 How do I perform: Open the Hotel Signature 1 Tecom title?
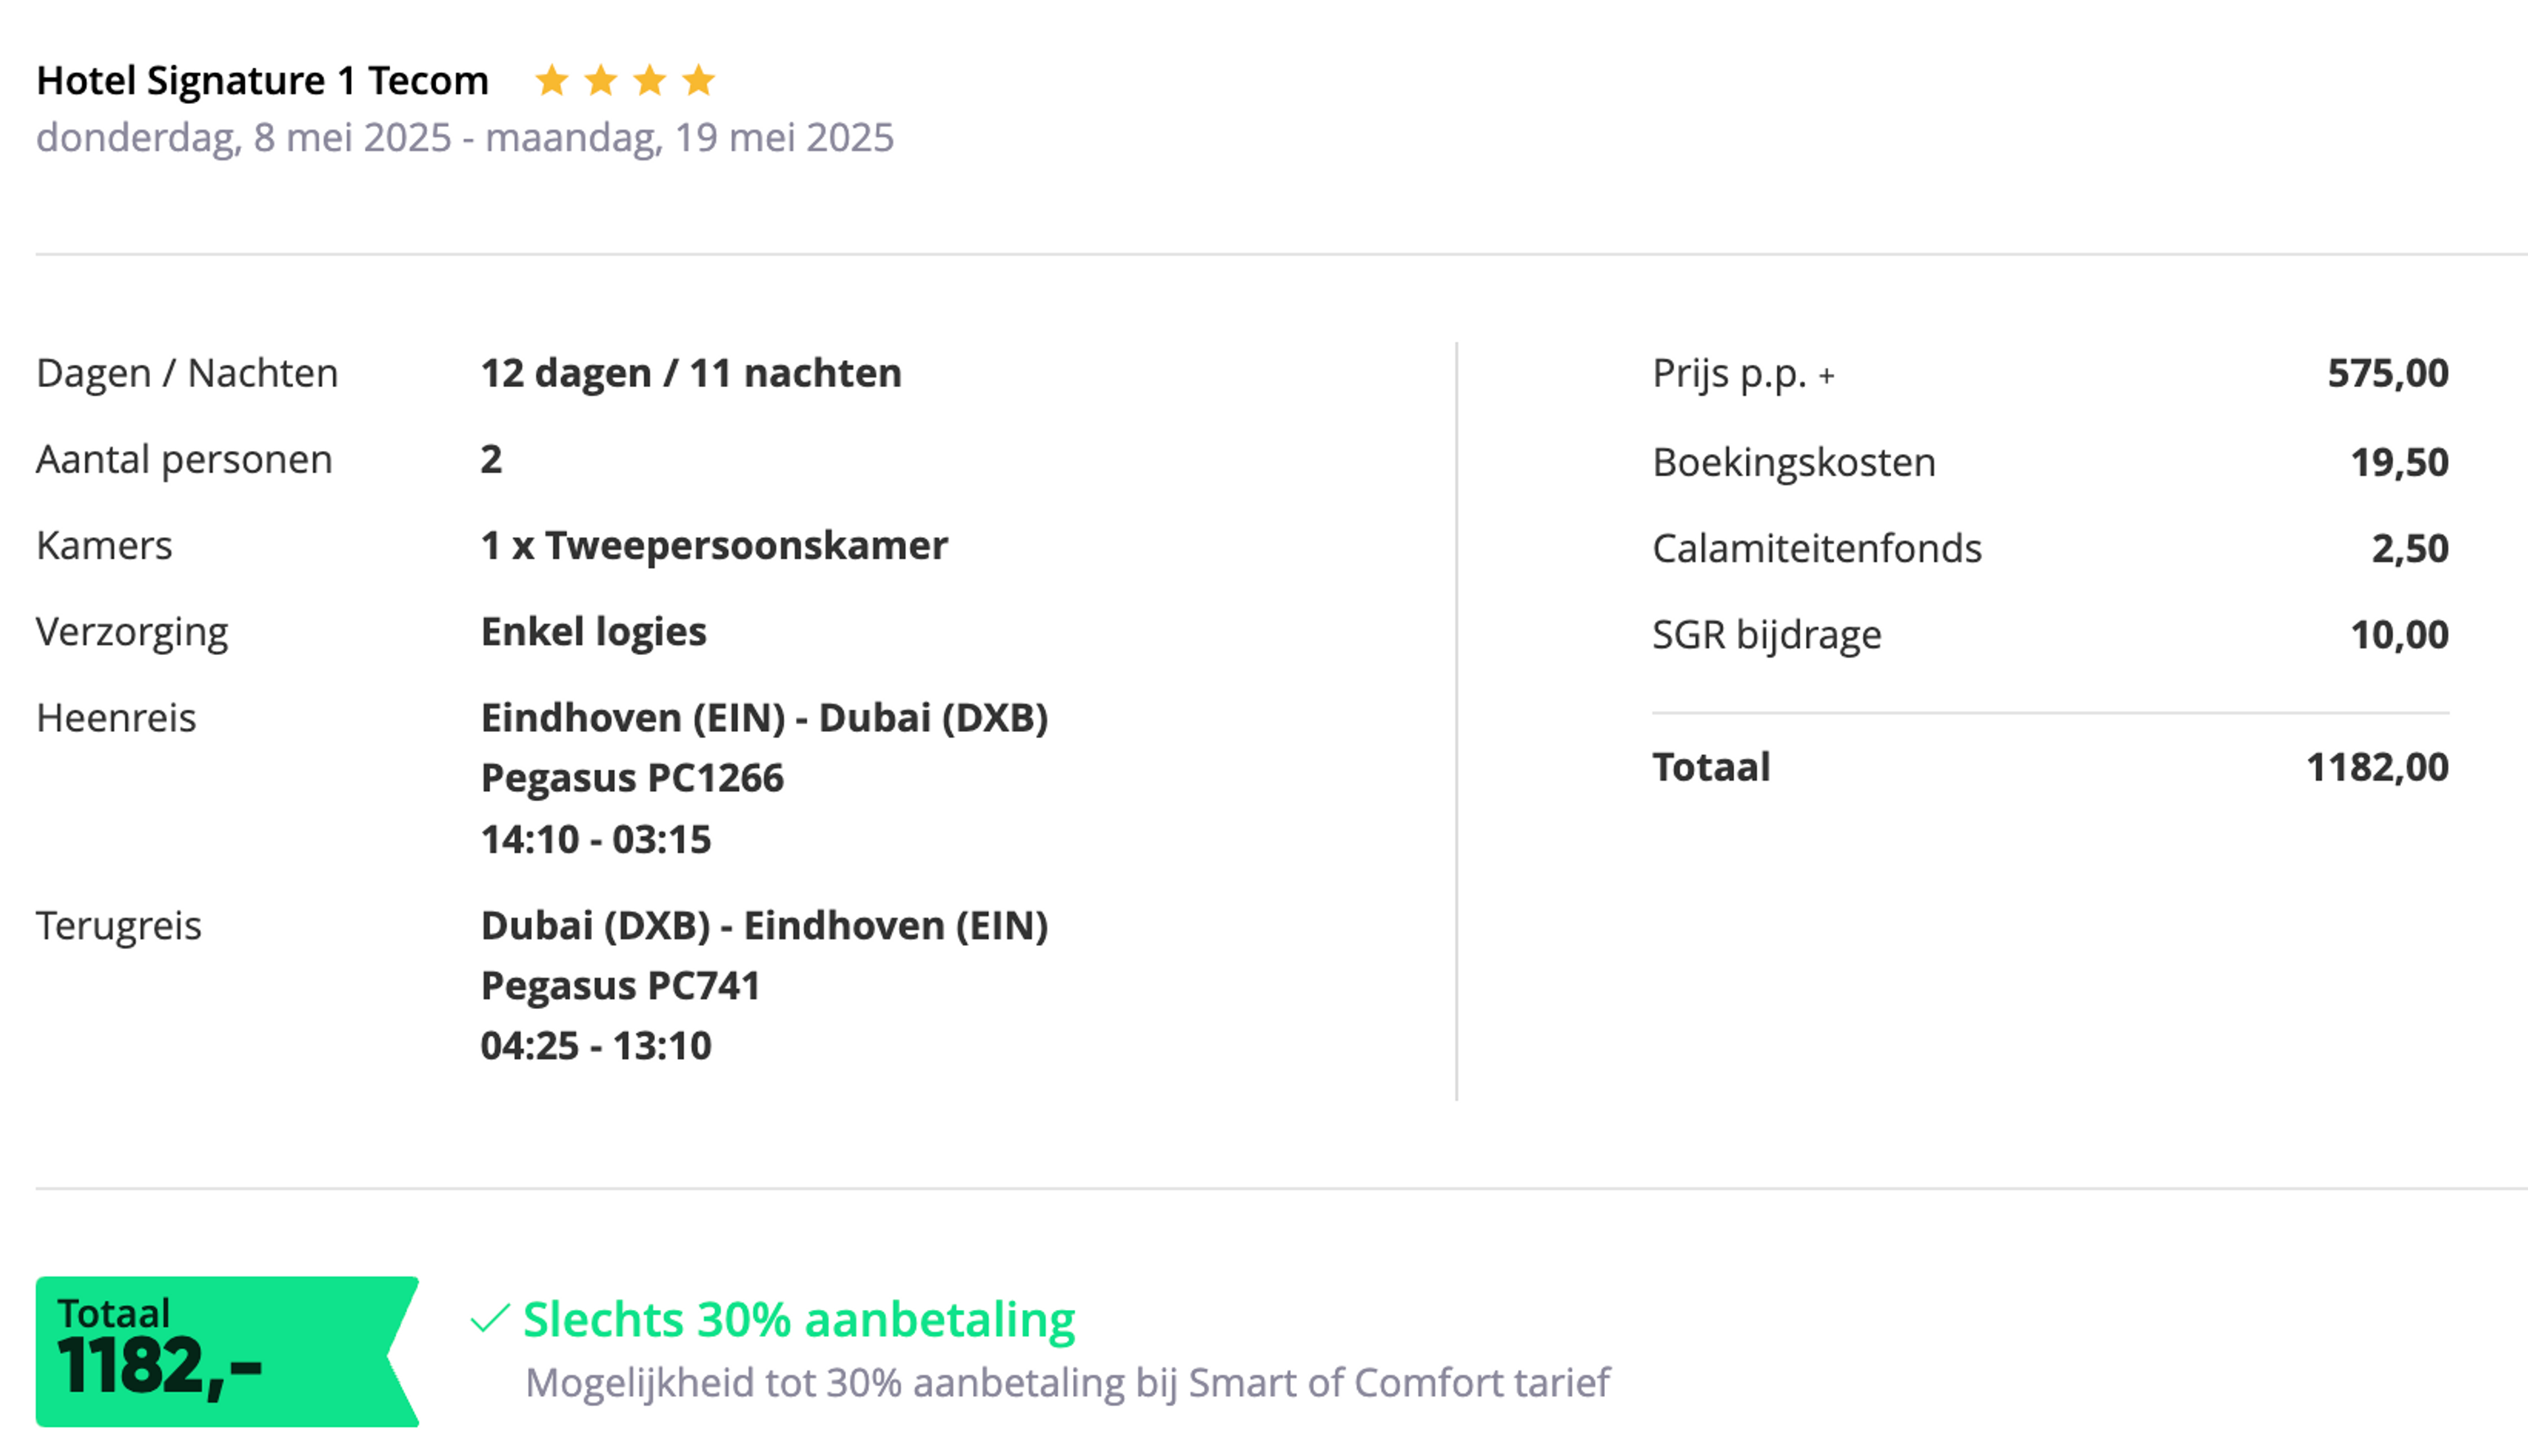point(262,81)
